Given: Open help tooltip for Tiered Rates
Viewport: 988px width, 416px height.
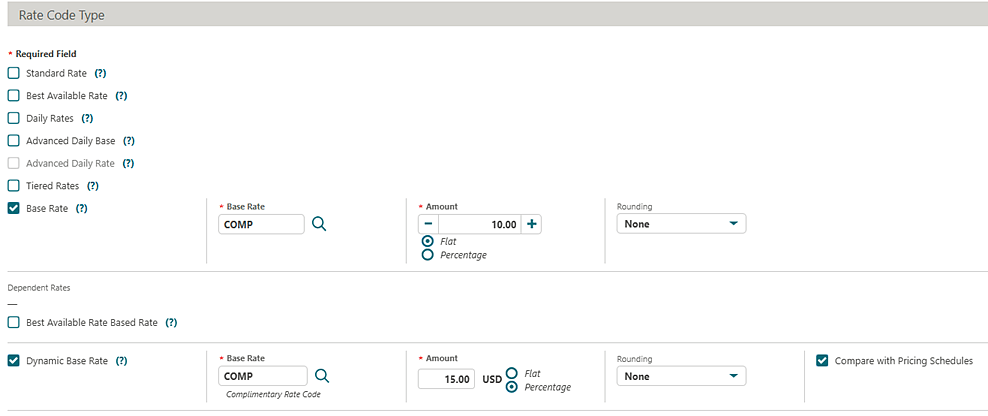Looking at the screenshot, I should [x=92, y=186].
